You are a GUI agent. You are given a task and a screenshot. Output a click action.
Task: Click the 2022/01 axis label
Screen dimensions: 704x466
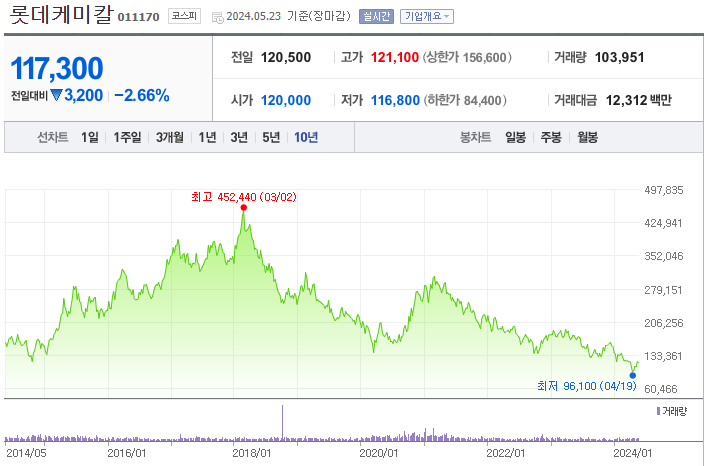coord(506,453)
